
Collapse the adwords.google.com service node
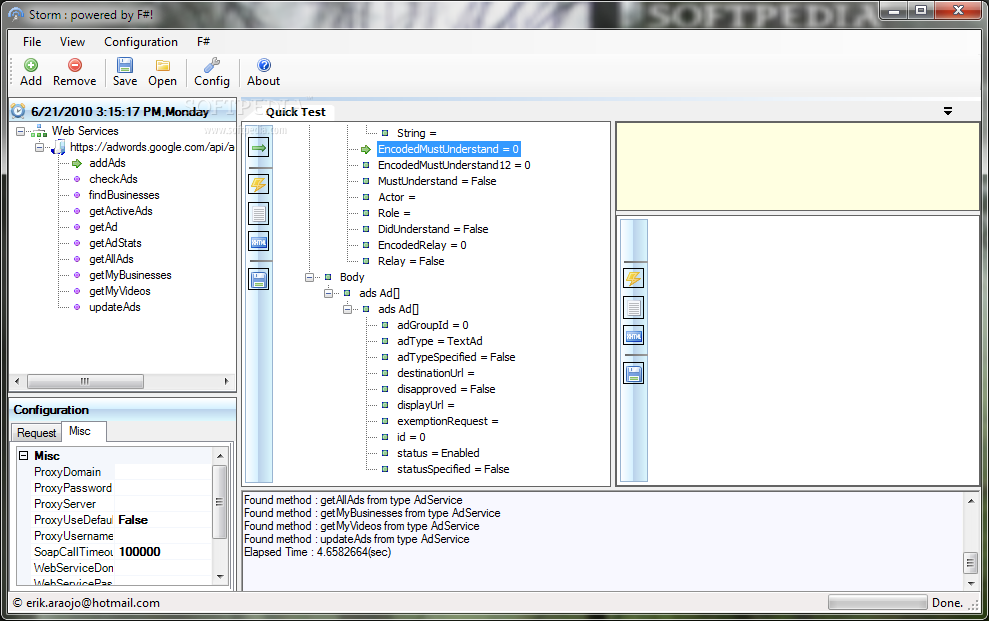point(39,147)
